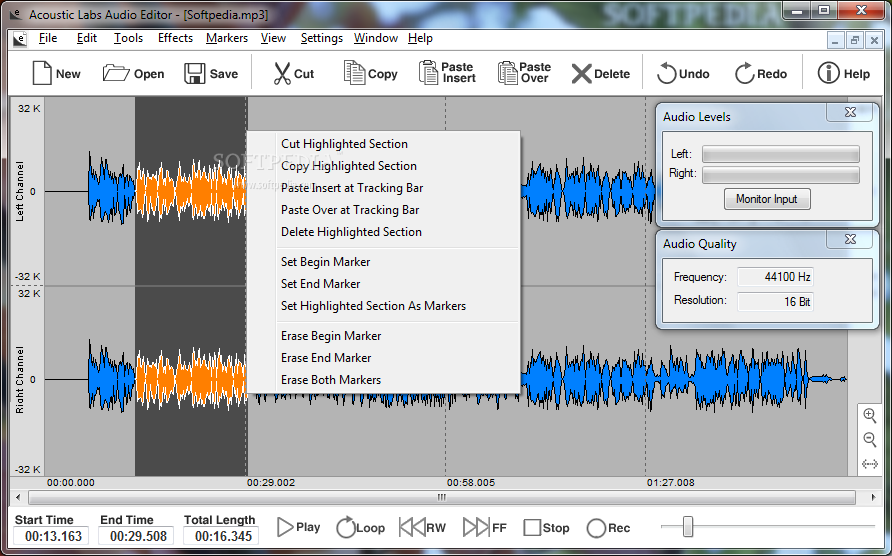Select Erase Both Markers
892x556 pixels.
(x=383, y=380)
